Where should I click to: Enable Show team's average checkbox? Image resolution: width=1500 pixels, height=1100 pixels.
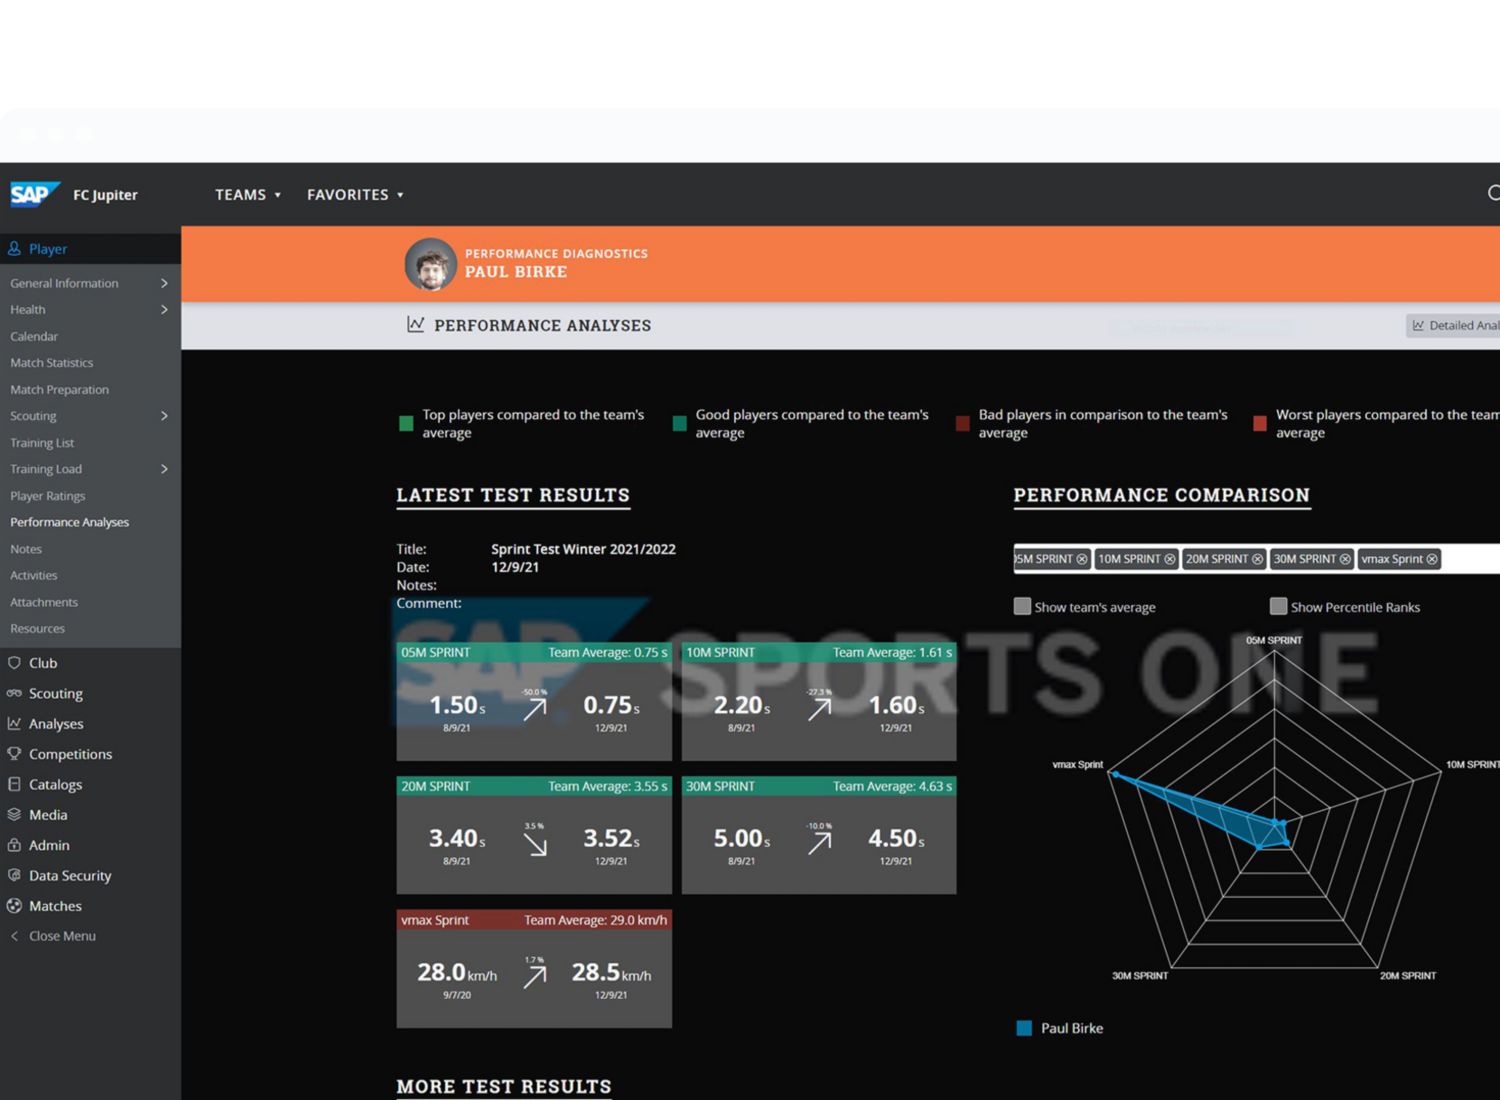coord(1022,606)
